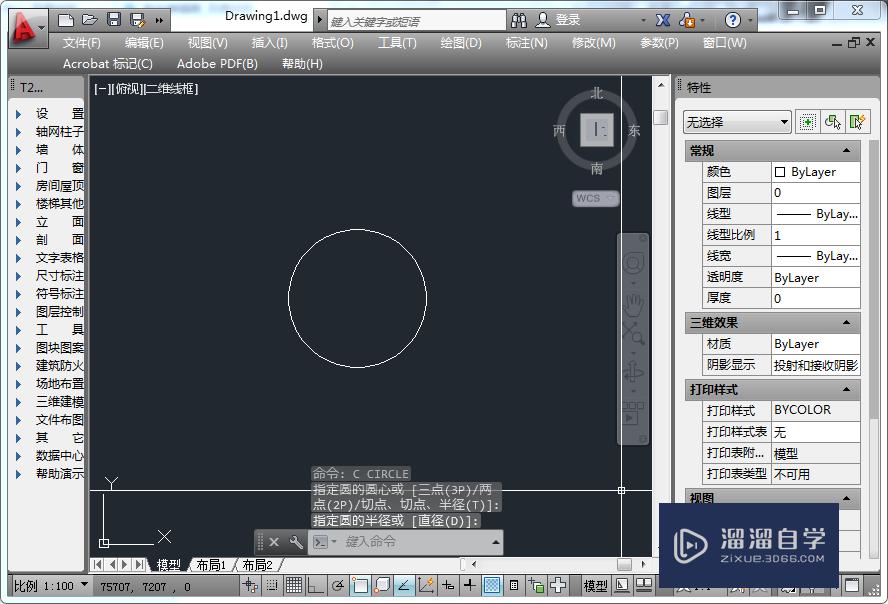Click the login user icon in title bar

tap(543, 19)
